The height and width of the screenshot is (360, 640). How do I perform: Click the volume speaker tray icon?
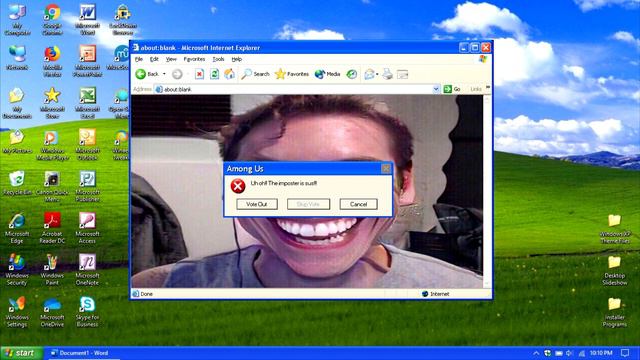(570, 353)
